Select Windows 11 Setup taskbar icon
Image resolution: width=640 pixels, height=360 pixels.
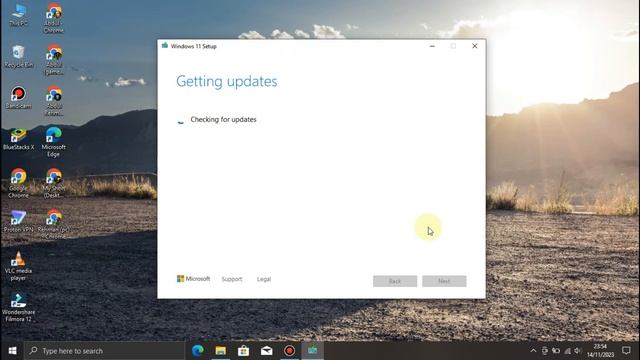(x=313, y=351)
